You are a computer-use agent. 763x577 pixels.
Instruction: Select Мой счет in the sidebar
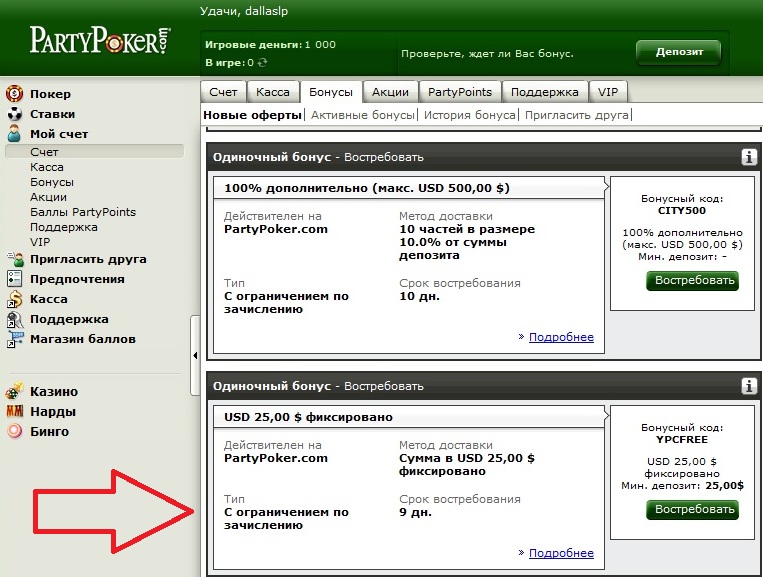pyautogui.click(x=59, y=134)
